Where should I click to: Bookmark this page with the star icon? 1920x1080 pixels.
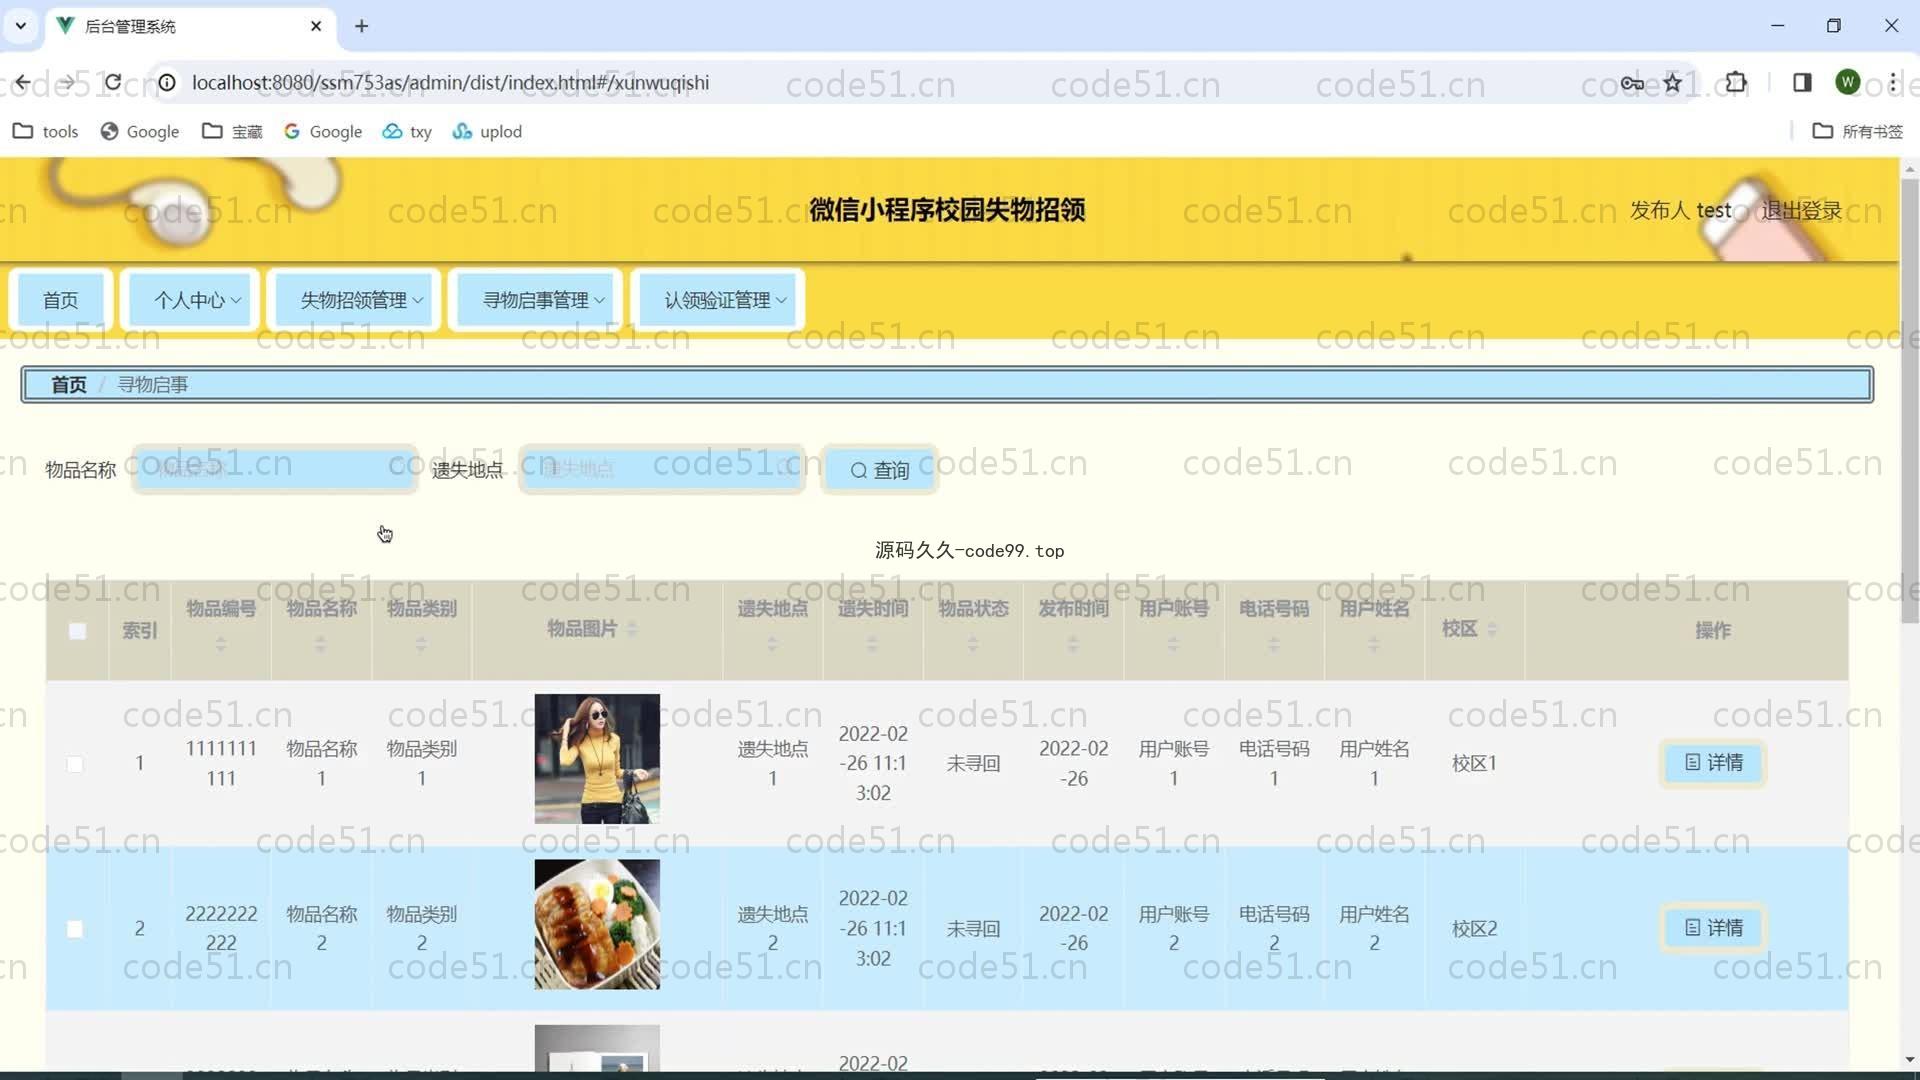click(1673, 83)
